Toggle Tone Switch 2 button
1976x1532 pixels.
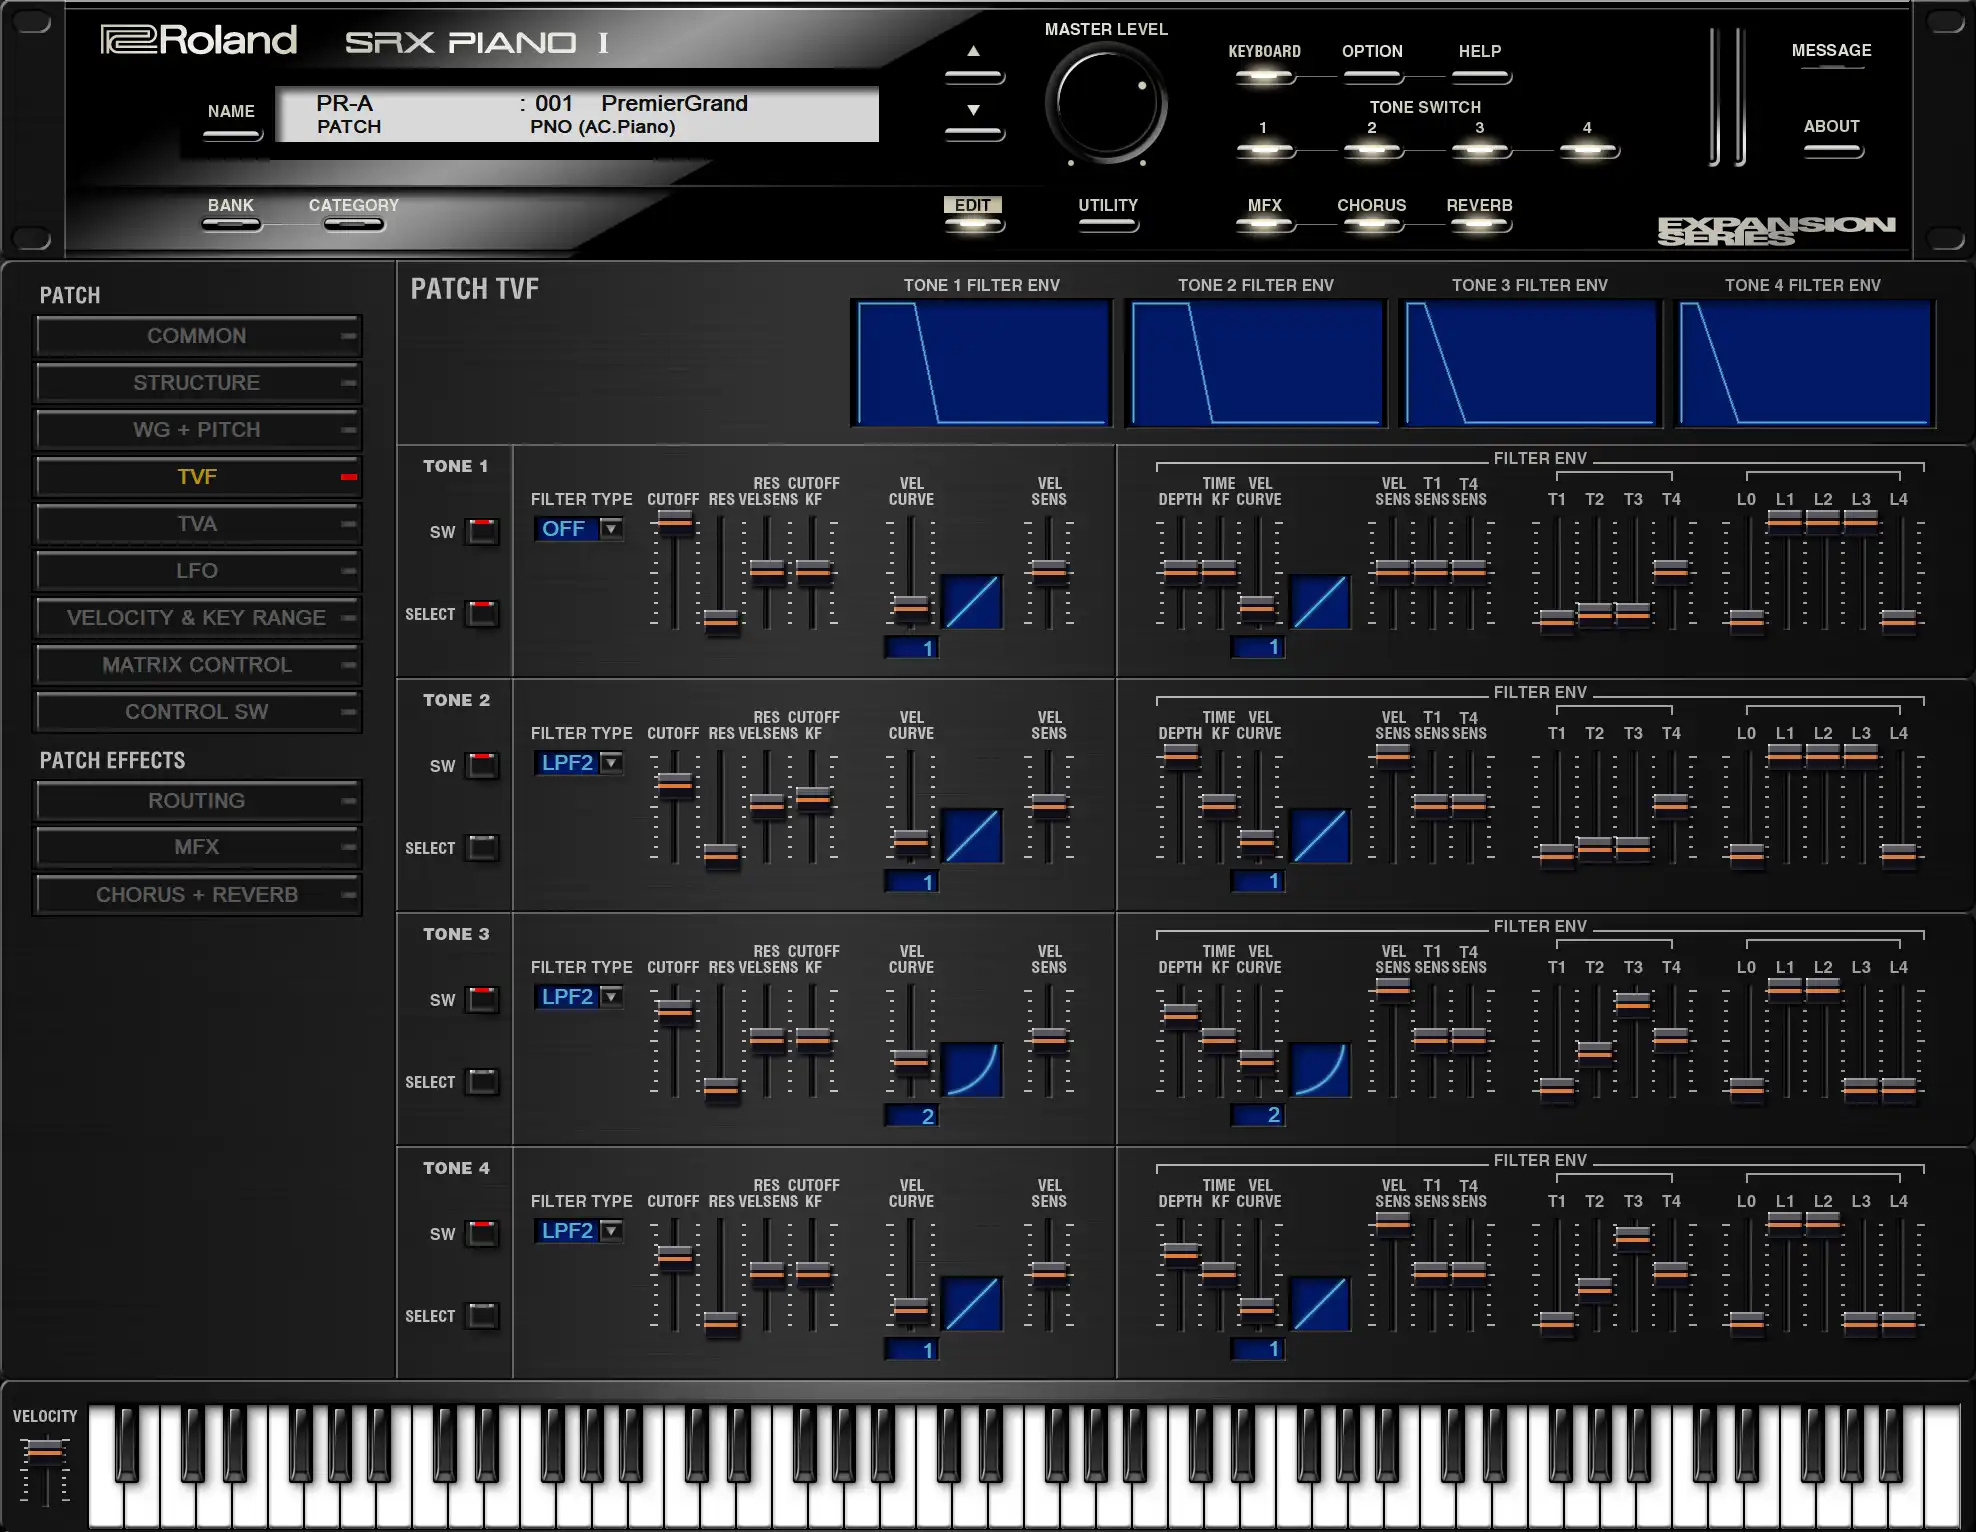[1372, 150]
